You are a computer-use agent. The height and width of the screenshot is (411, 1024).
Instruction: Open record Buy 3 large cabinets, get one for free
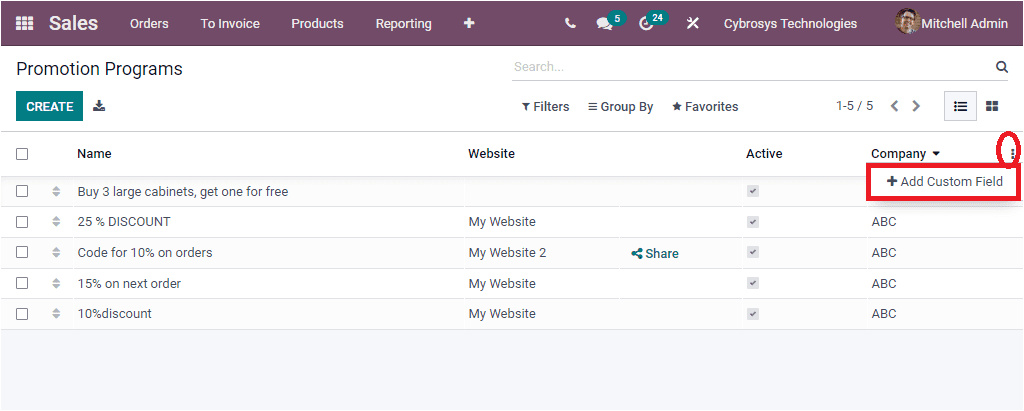[183, 191]
